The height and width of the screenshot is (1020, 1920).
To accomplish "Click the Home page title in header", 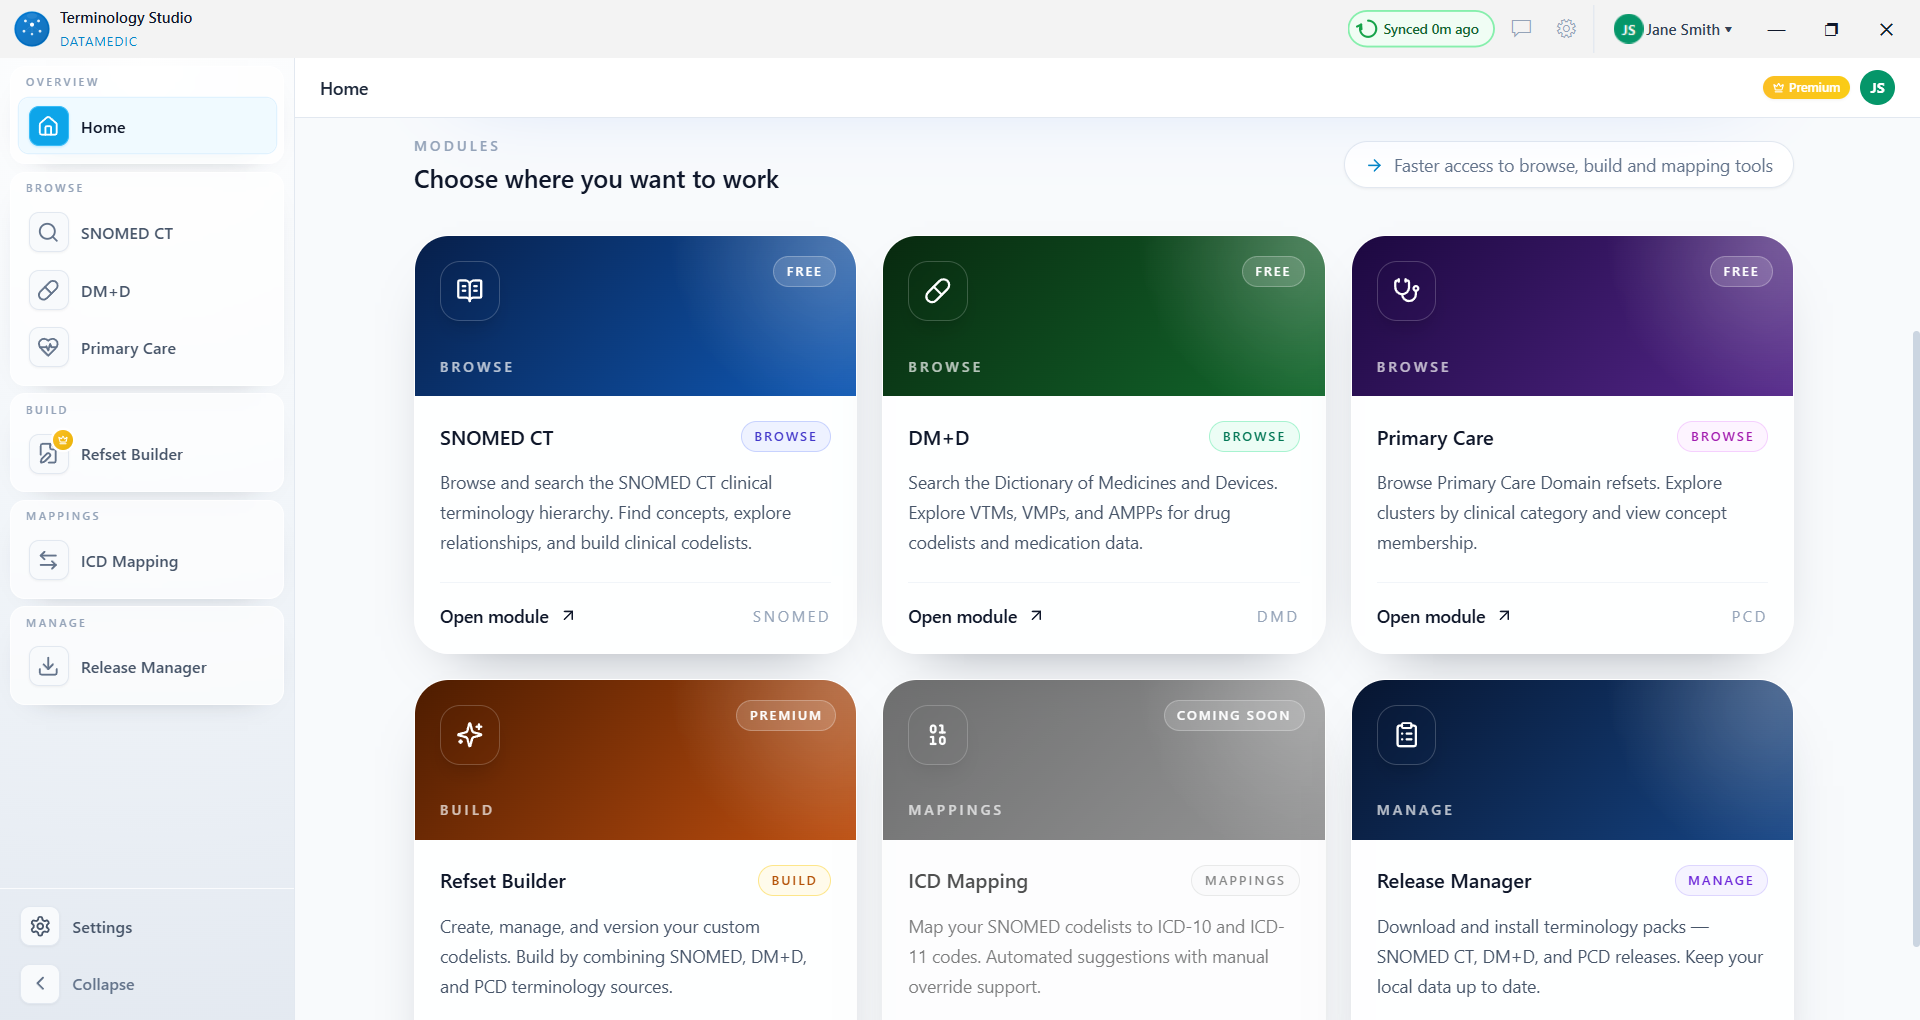I will (344, 89).
